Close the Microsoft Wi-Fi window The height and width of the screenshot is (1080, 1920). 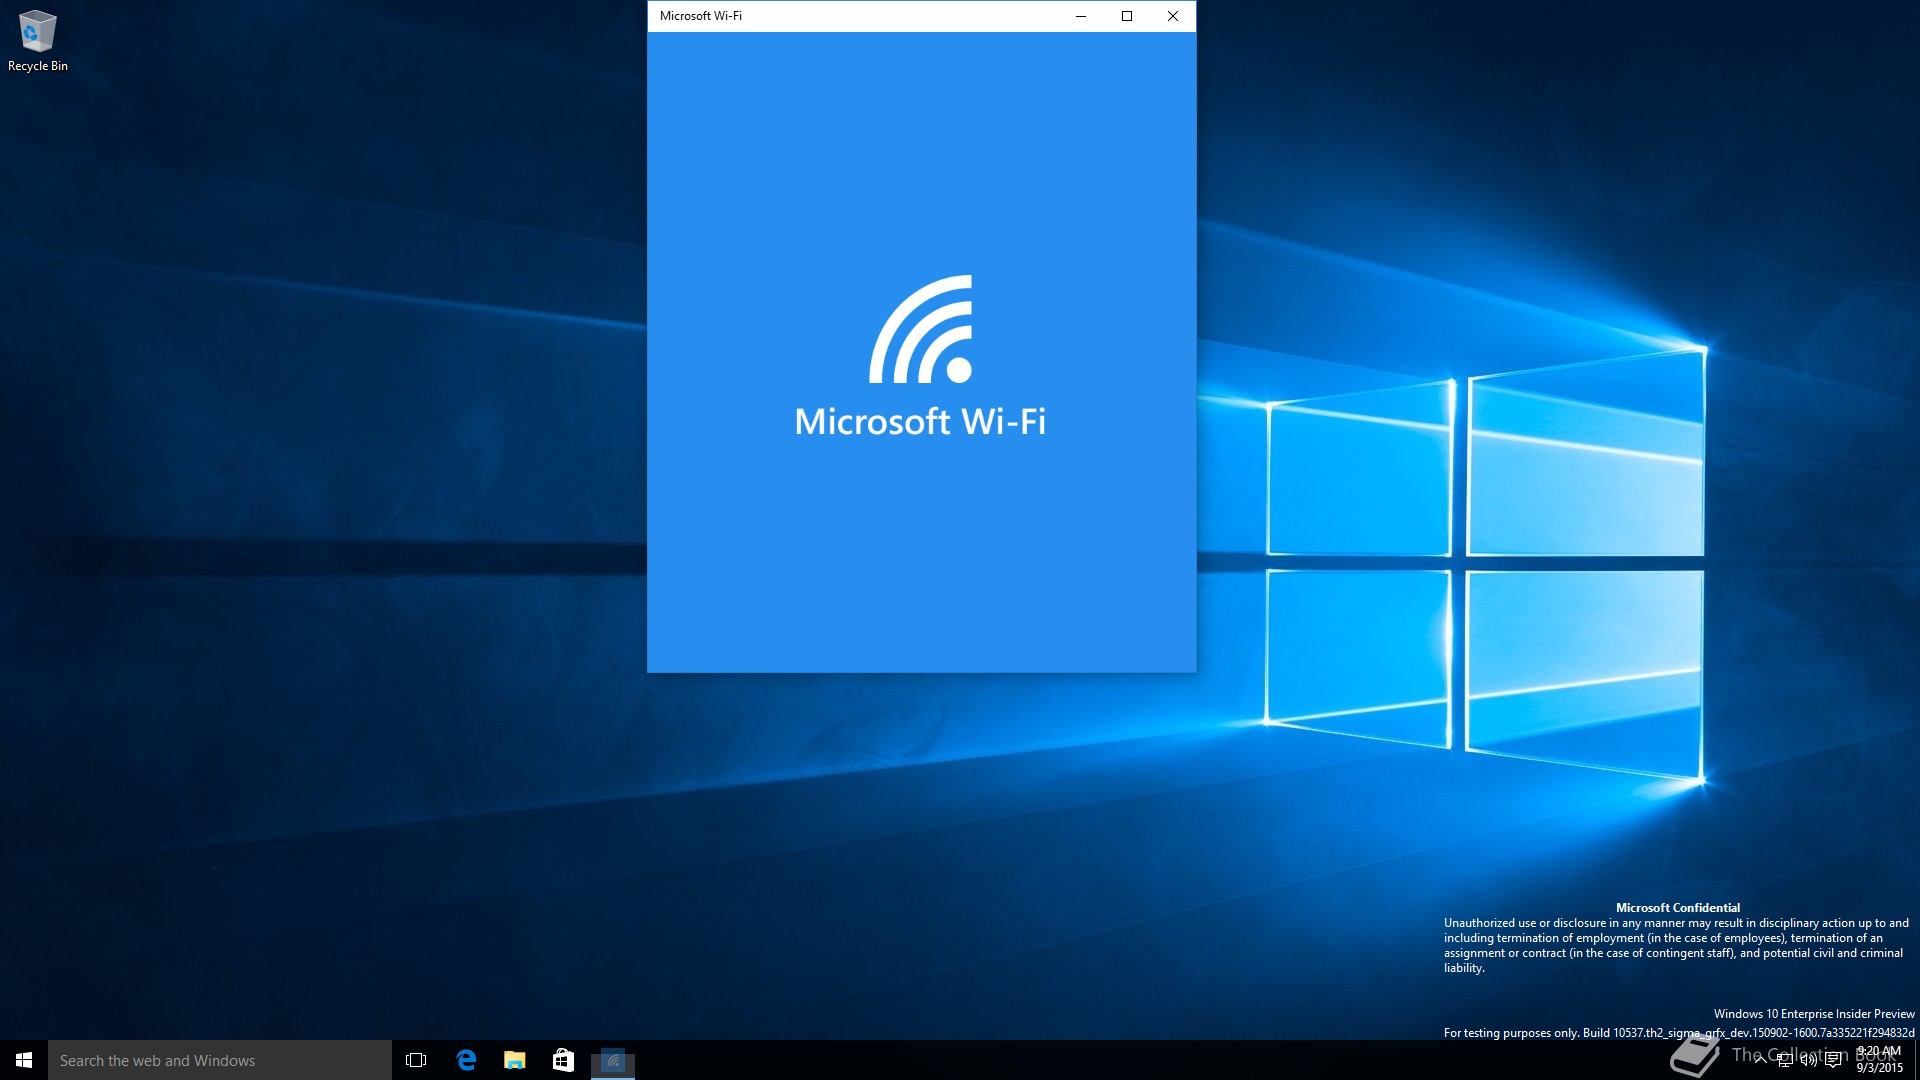click(1173, 16)
